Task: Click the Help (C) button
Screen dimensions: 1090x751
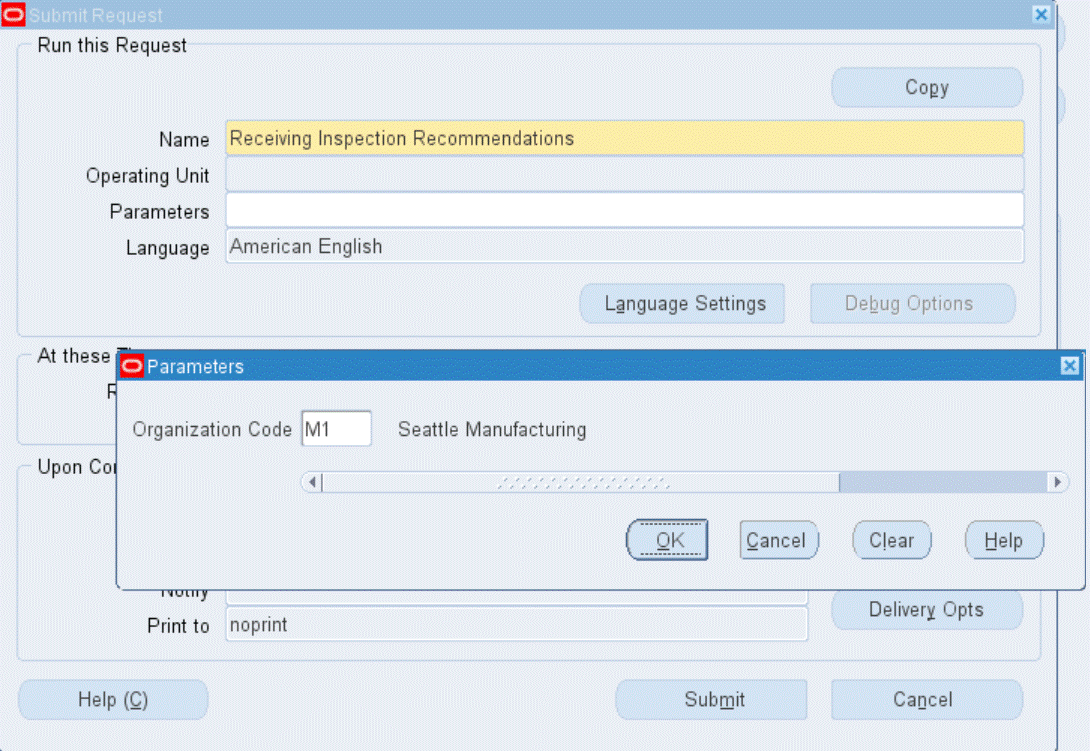Action: point(113,700)
